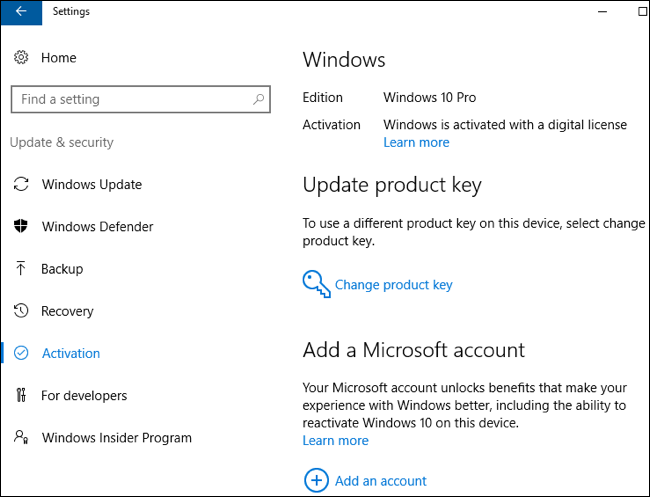Click 'Windows is activated with a digital license' text
The width and height of the screenshot is (650, 497).
[505, 125]
